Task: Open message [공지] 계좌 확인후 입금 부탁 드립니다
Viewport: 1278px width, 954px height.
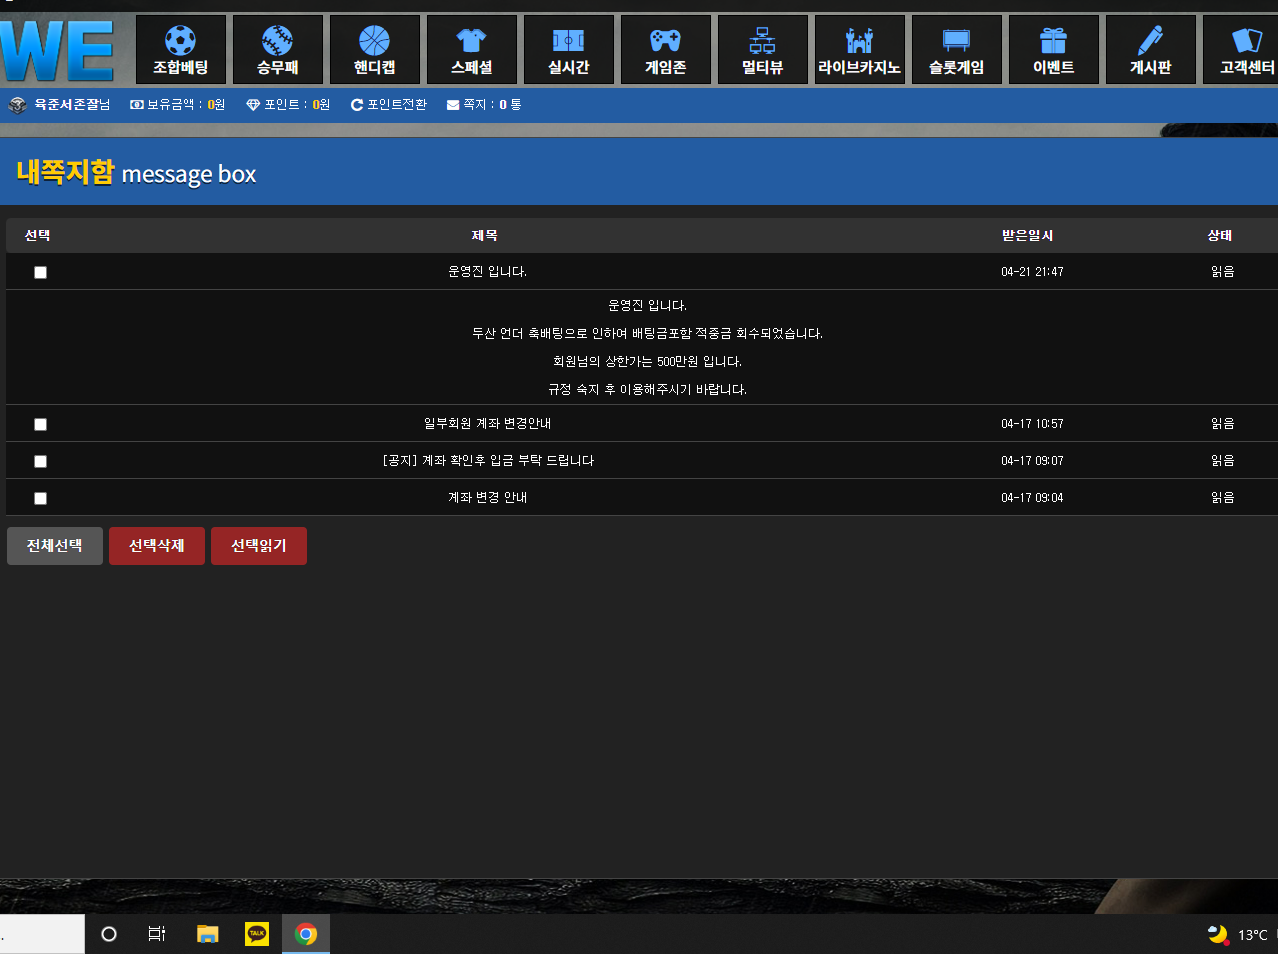Action: [x=488, y=461]
